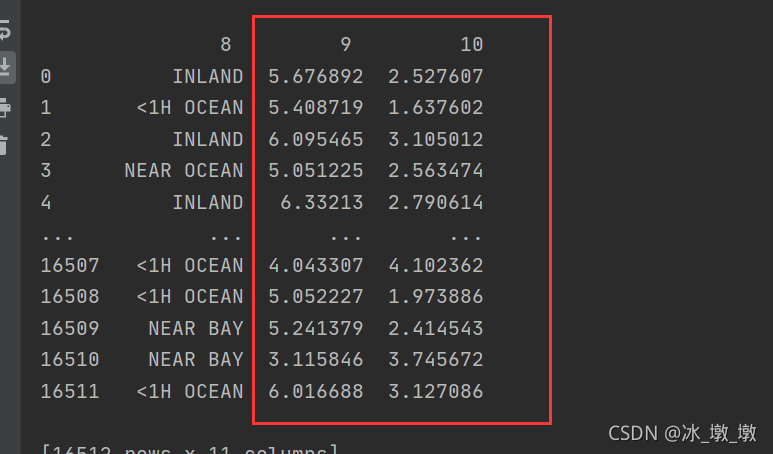Clear console with the trash icon

4,145
